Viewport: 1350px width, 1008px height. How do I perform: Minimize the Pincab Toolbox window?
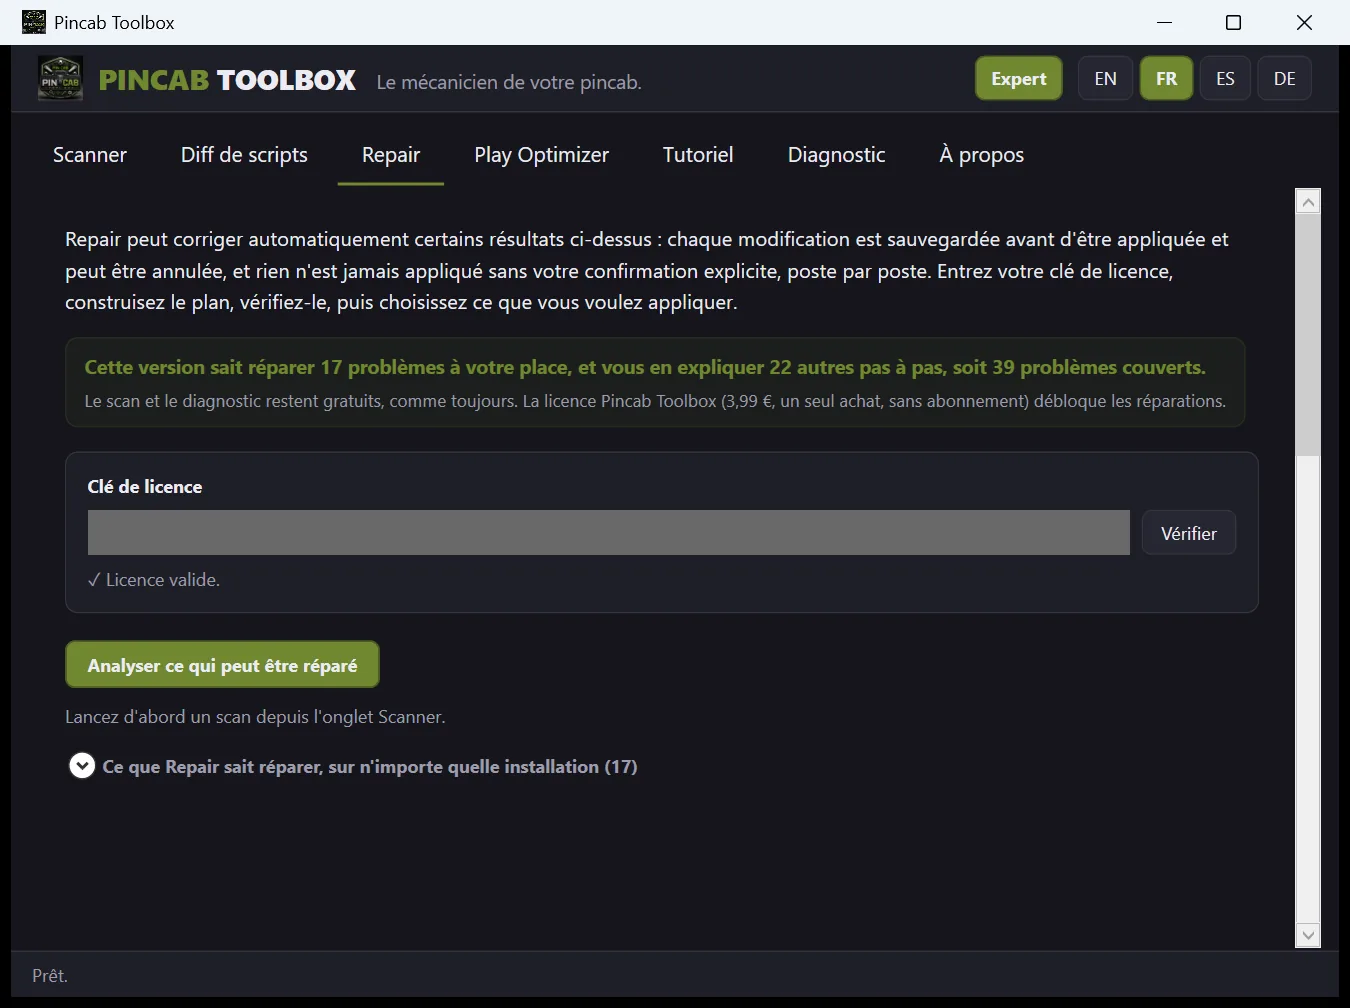pos(1164,22)
